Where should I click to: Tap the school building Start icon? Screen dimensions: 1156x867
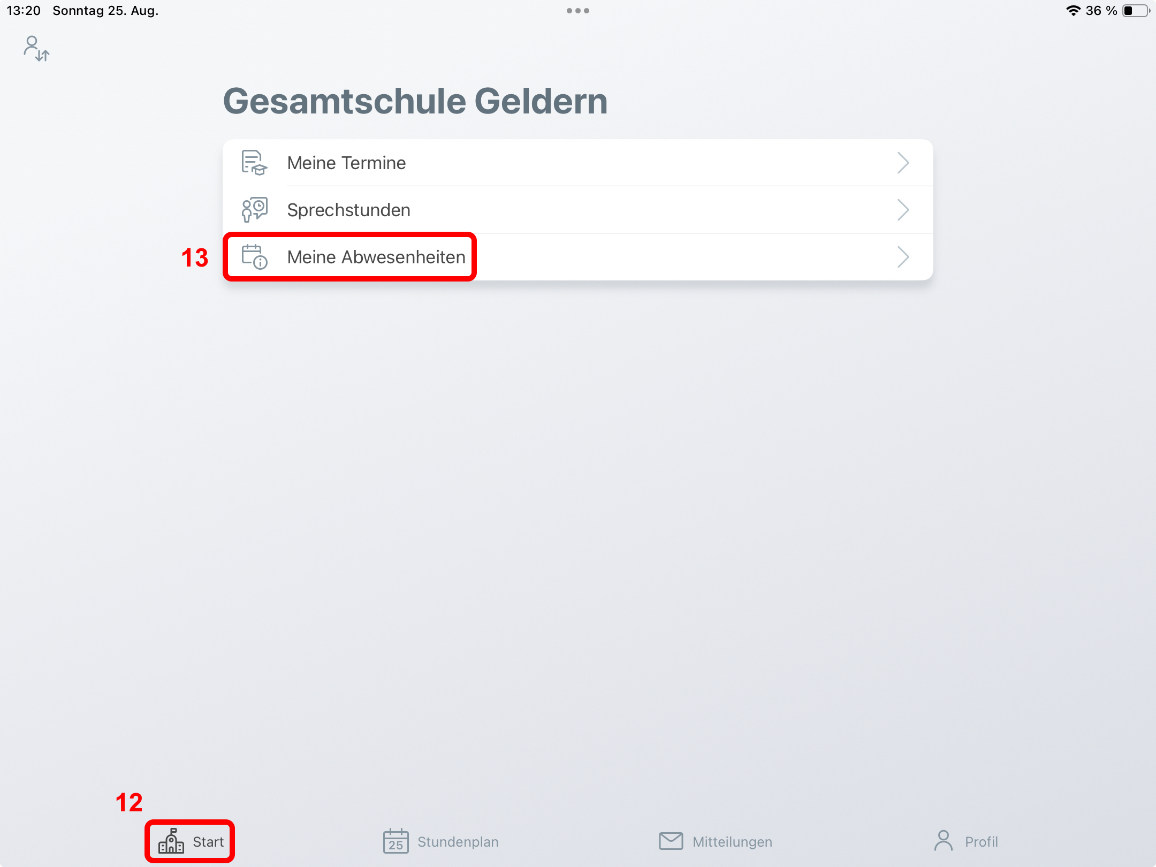click(x=171, y=841)
